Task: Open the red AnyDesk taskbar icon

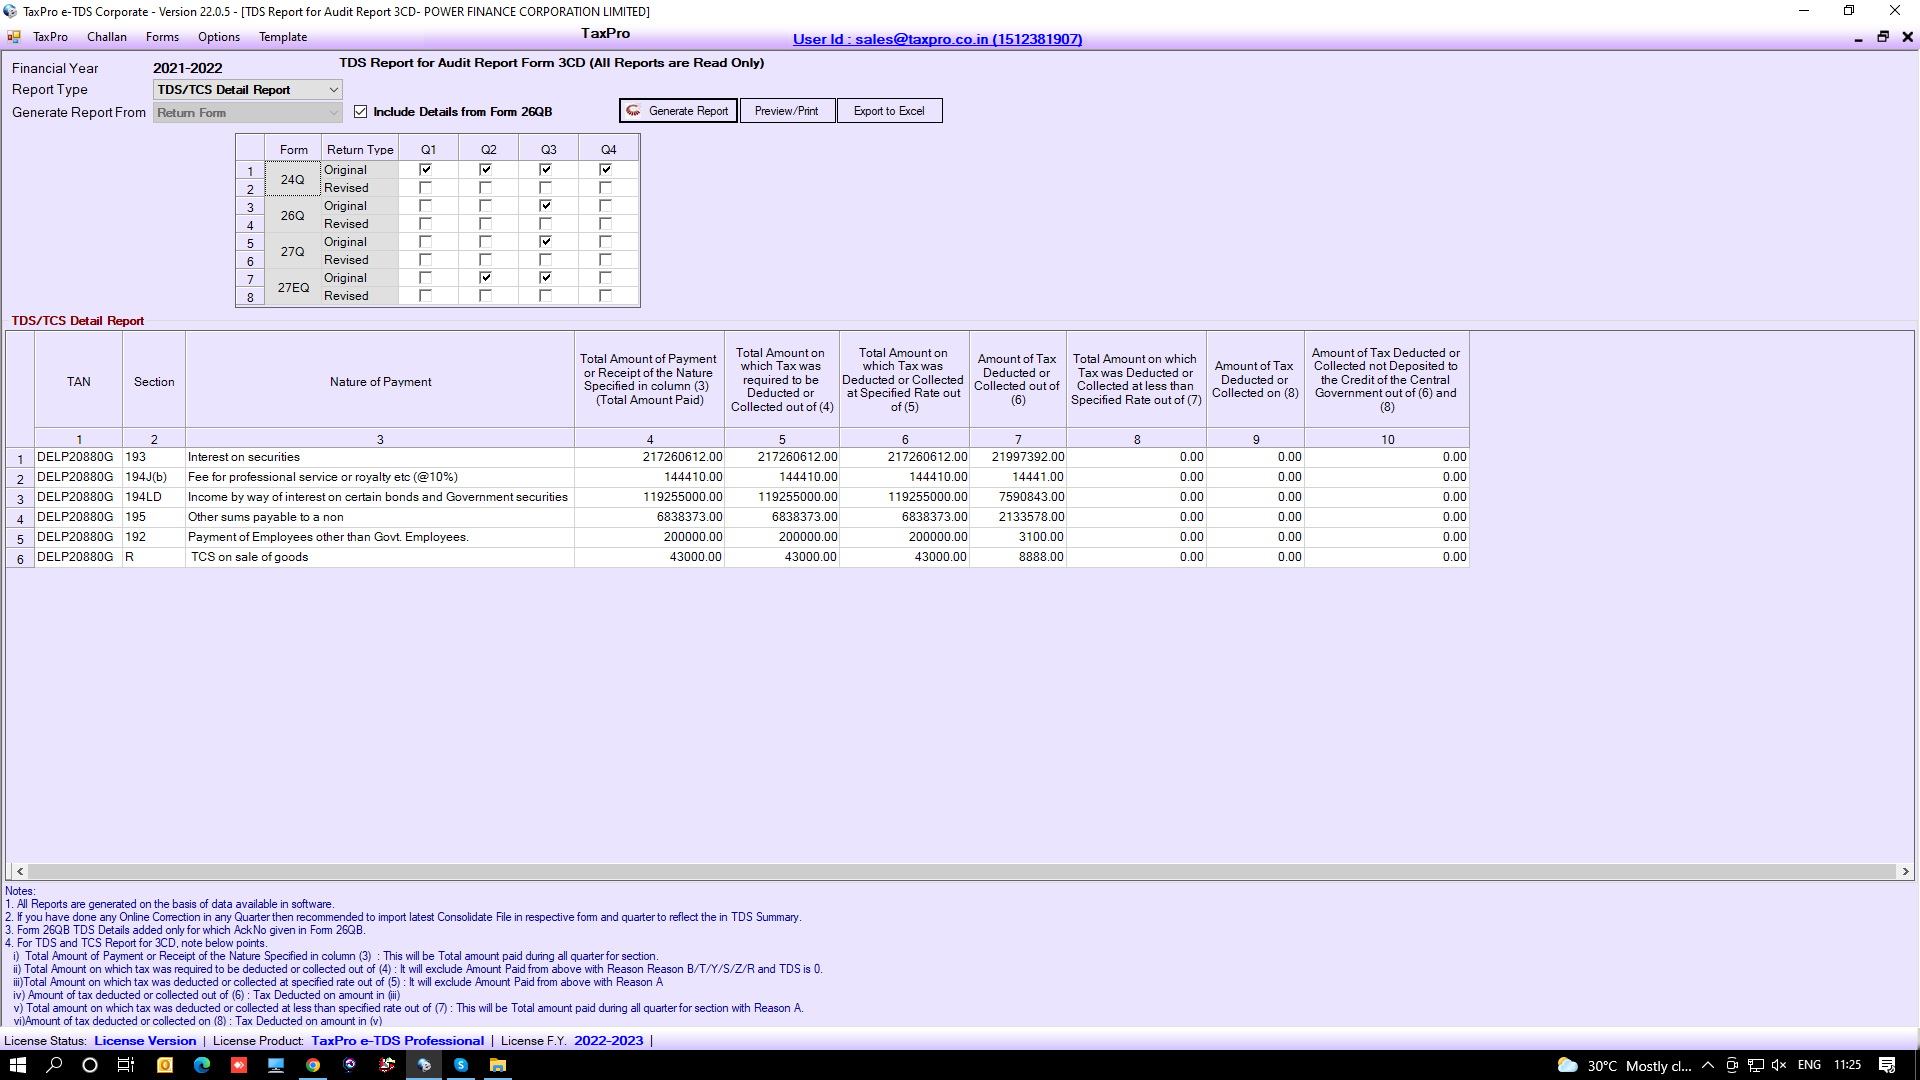Action: click(239, 1065)
